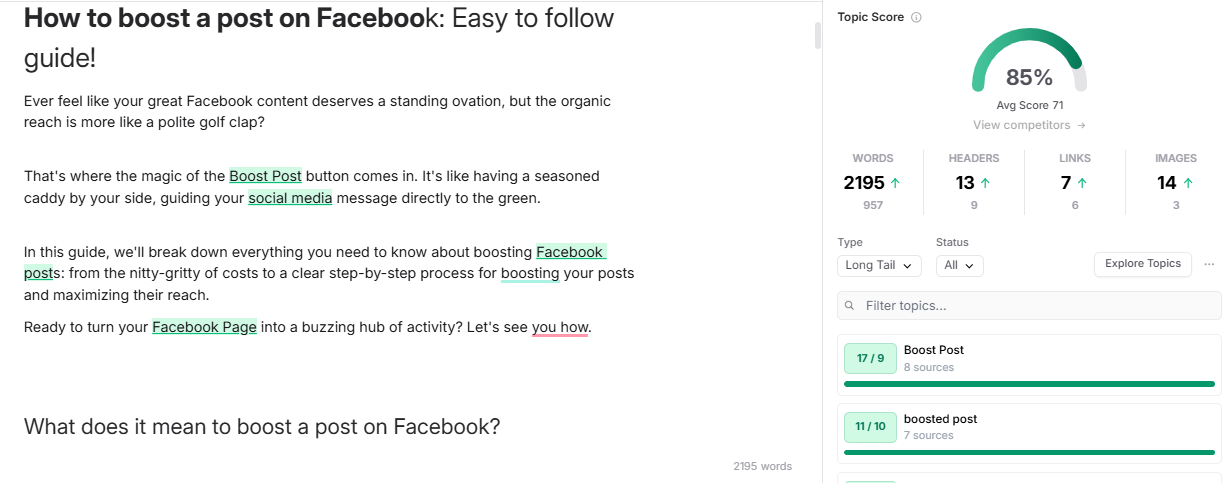Select the Boost Post topic item

click(x=1029, y=364)
